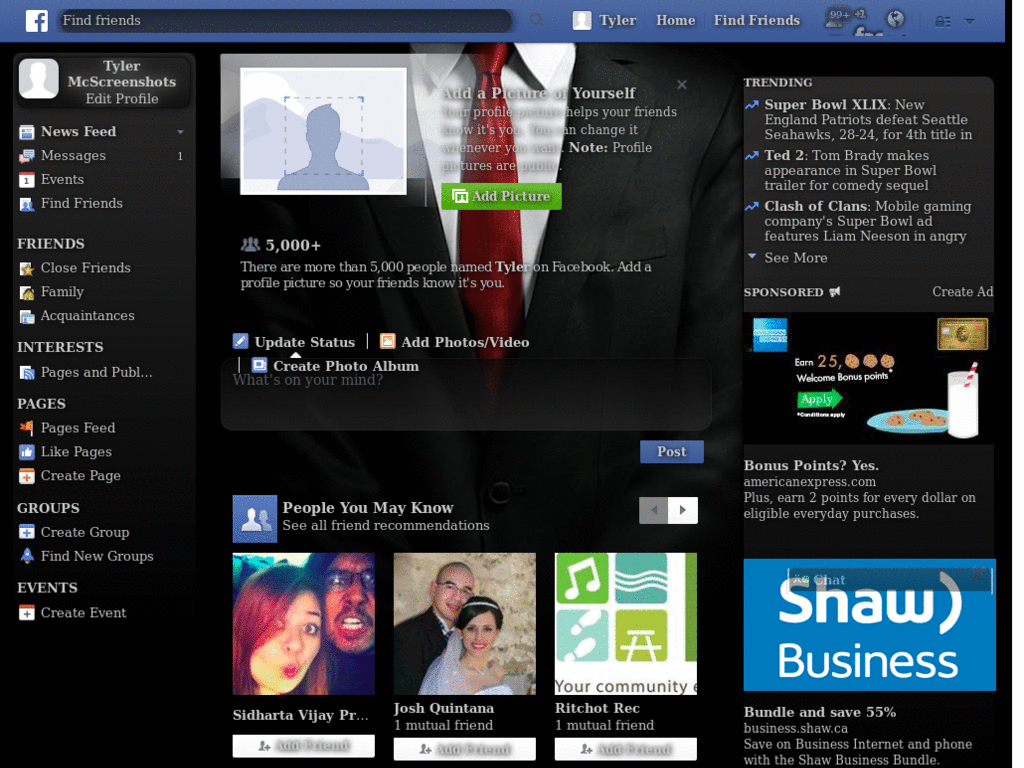The image size is (1024, 768).
Task: Expand trending with See More
Action: click(795, 258)
